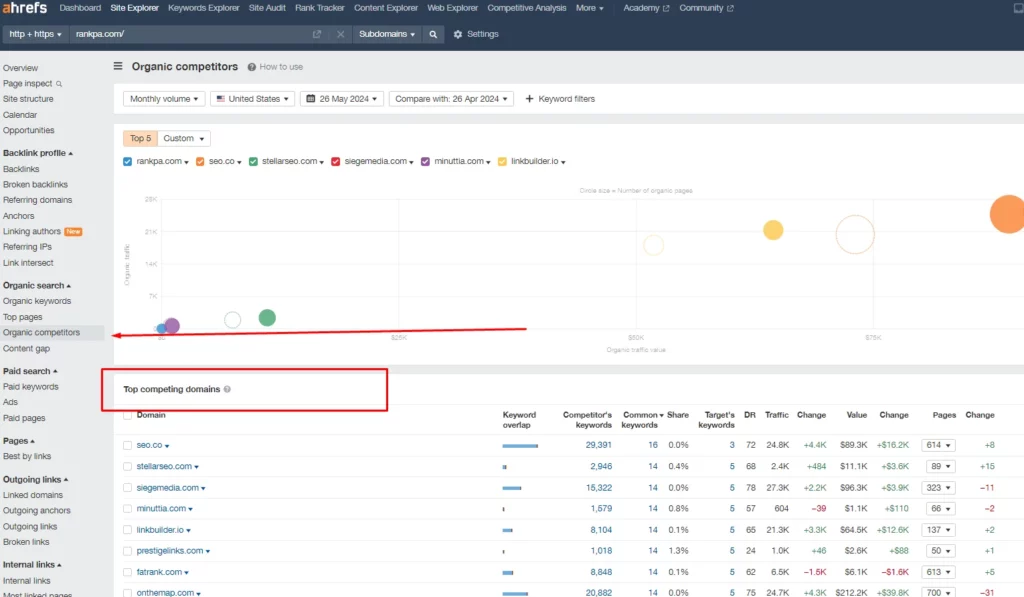Click 29,391 competitor keywords for seo.co
The width and height of the screenshot is (1024, 597).
[598, 445]
